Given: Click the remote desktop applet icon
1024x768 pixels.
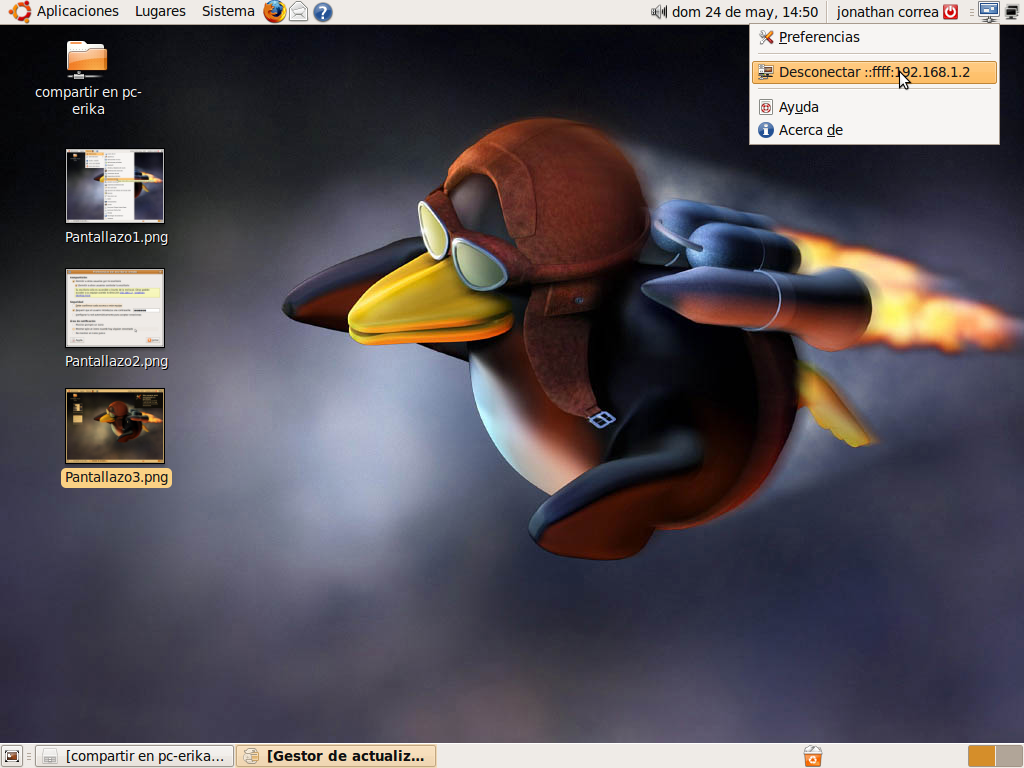Looking at the screenshot, I should [989, 11].
